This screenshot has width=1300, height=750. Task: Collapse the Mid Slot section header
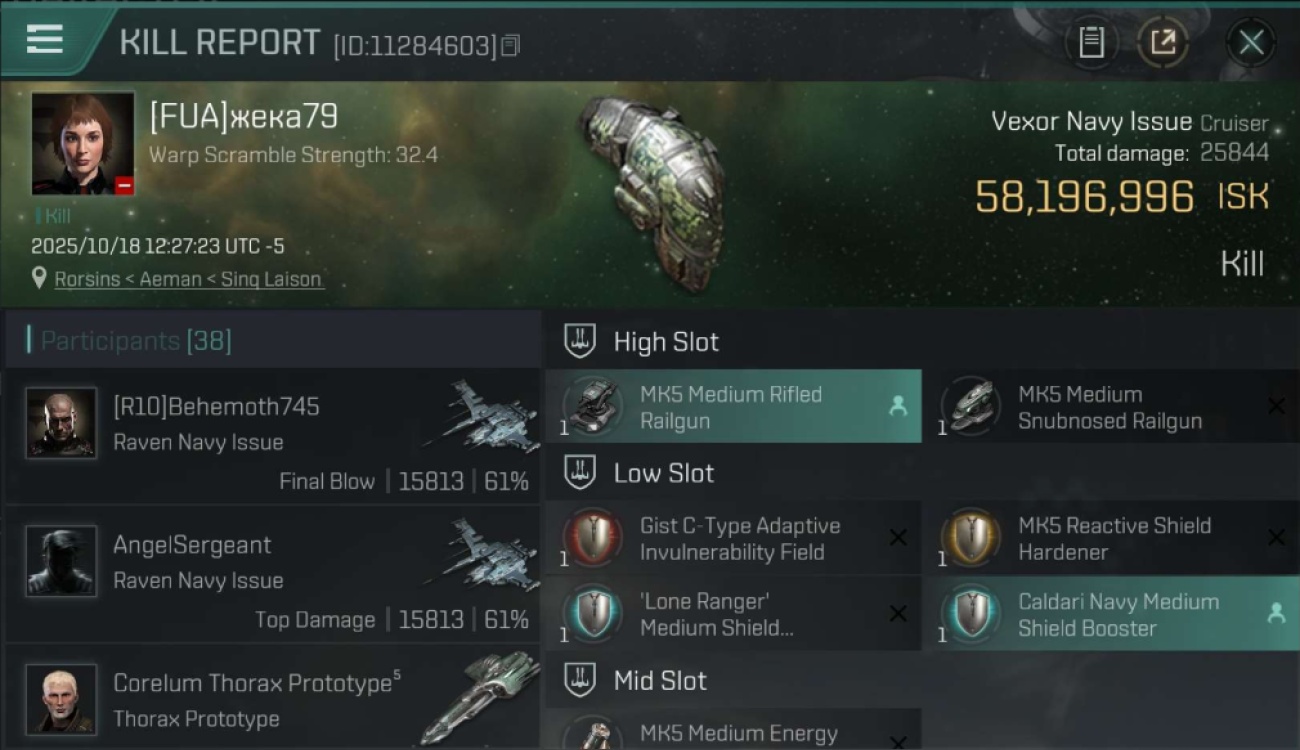[x=660, y=681]
